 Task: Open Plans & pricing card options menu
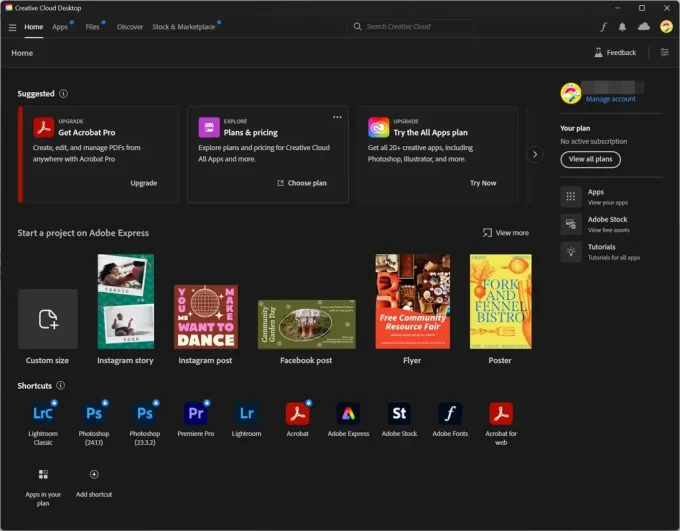click(337, 118)
